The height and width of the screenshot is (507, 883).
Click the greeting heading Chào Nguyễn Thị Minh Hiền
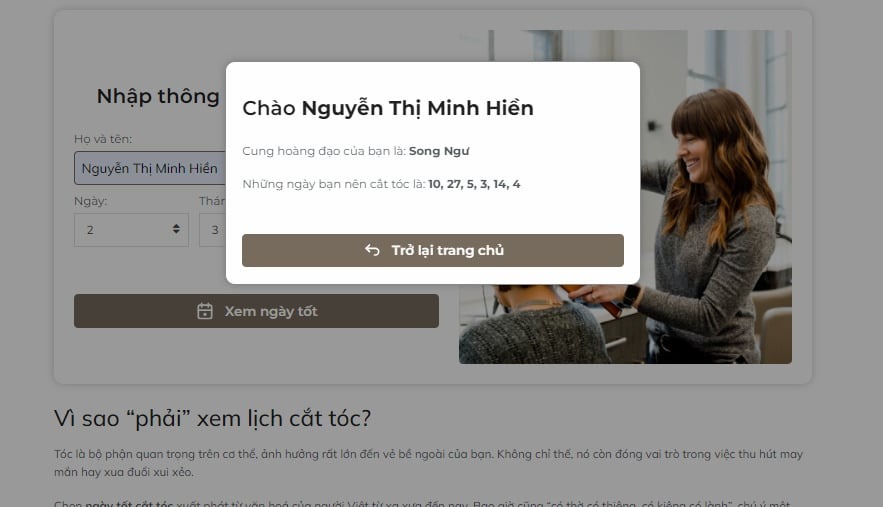(x=387, y=108)
